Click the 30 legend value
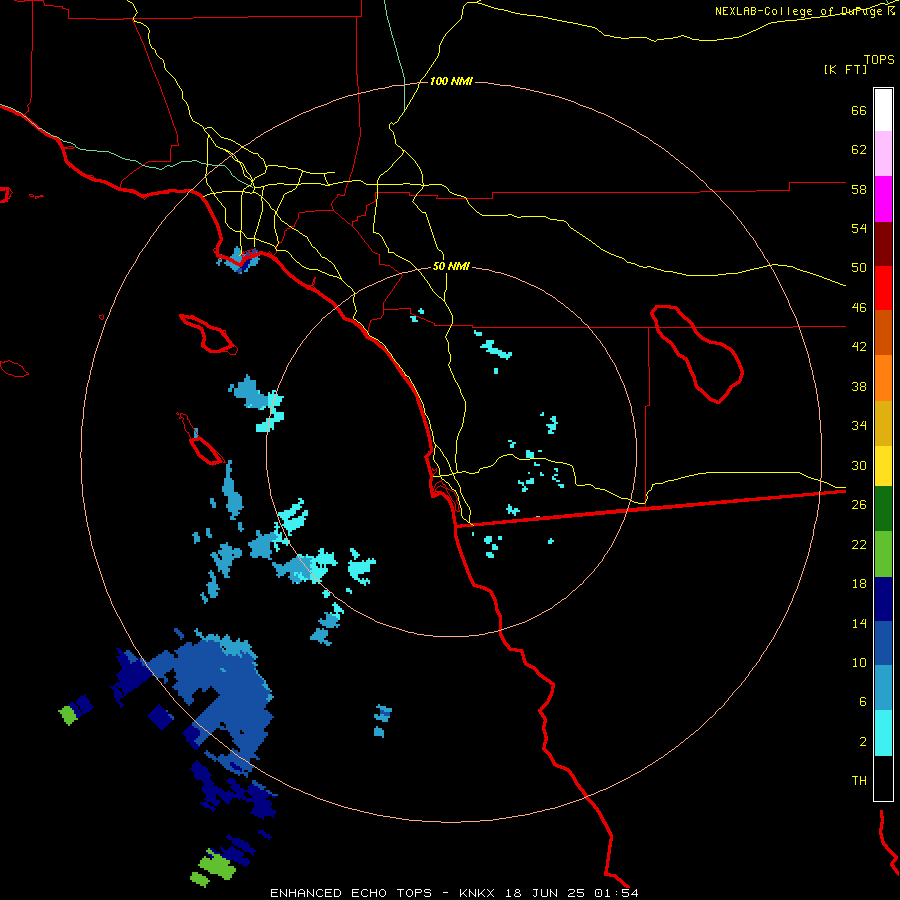The image size is (900, 900). [x=859, y=465]
